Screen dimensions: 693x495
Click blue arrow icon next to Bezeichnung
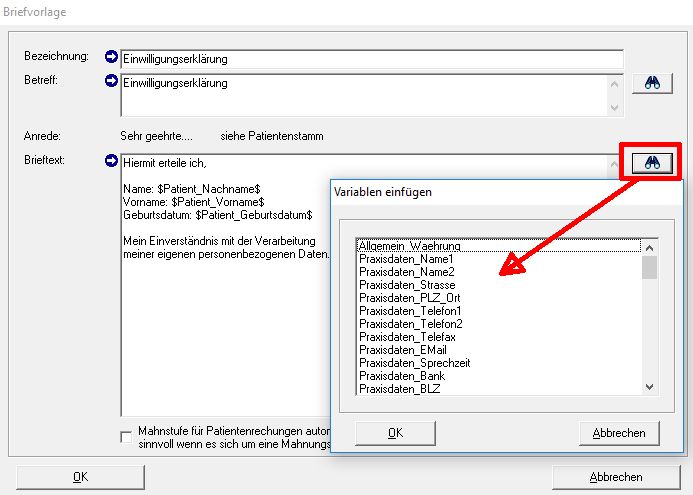(x=112, y=56)
